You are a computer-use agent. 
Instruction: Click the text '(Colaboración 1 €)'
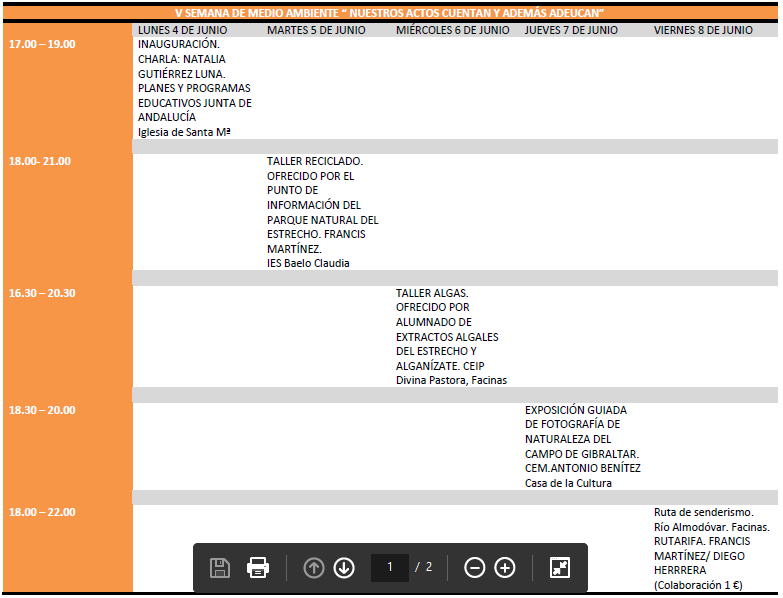(699, 586)
